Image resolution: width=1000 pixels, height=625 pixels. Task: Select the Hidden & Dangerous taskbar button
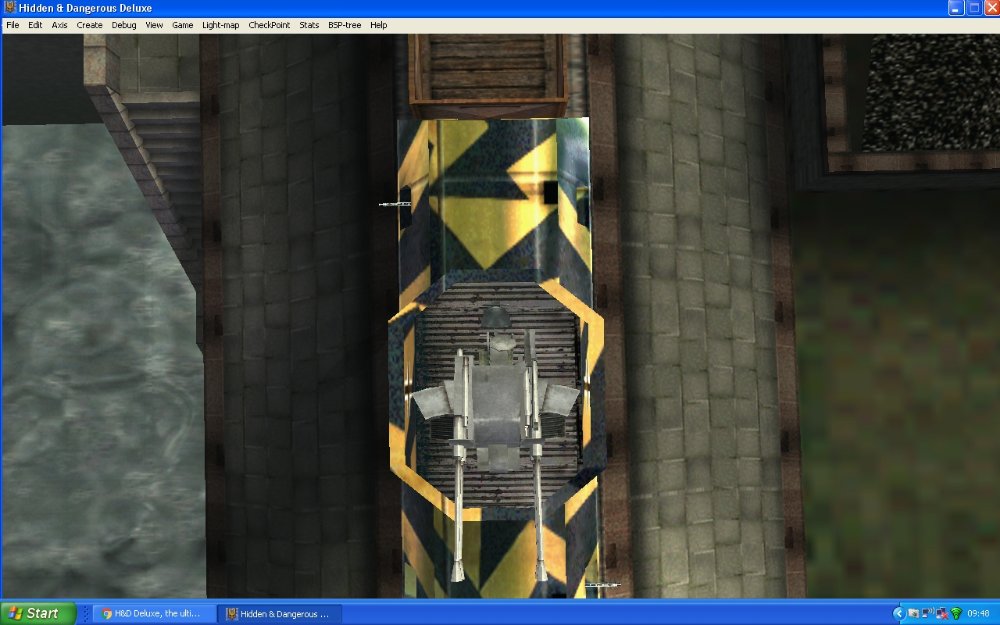[279, 614]
